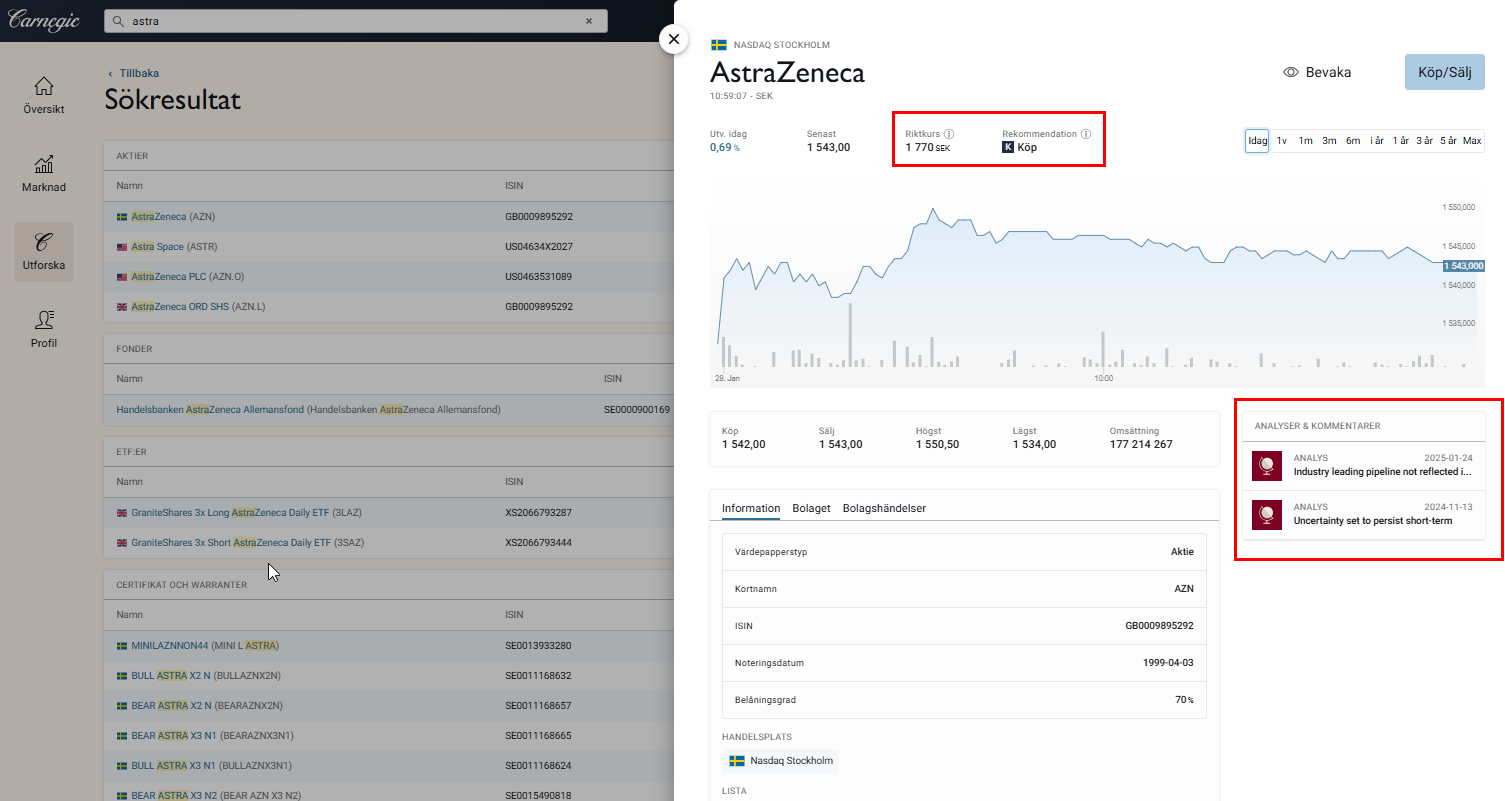This screenshot has width=1505, height=801.
Task: Open BEAR ASTRA X3 N2 certificate
Action: (x=216, y=796)
